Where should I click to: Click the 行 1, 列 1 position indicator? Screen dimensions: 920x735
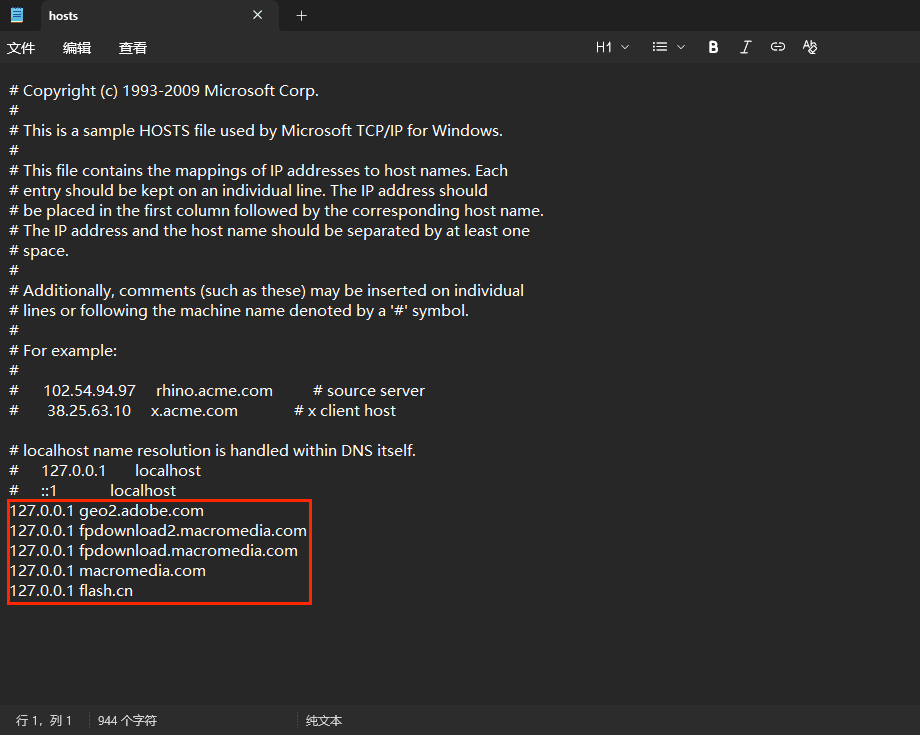pyautogui.click(x=44, y=720)
